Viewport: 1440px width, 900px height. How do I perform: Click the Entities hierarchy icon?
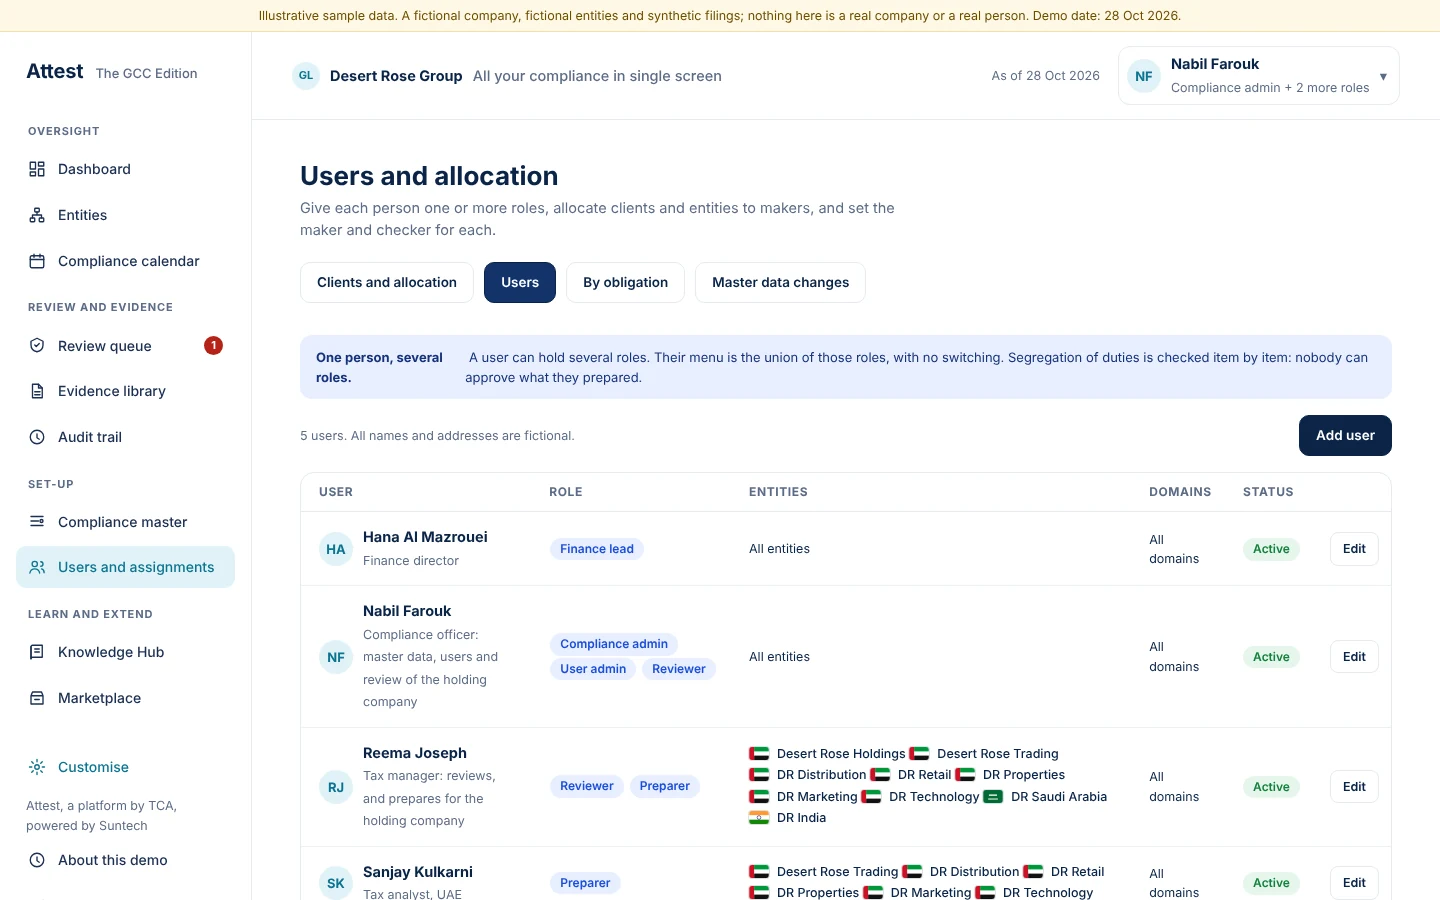click(x=37, y=215)
